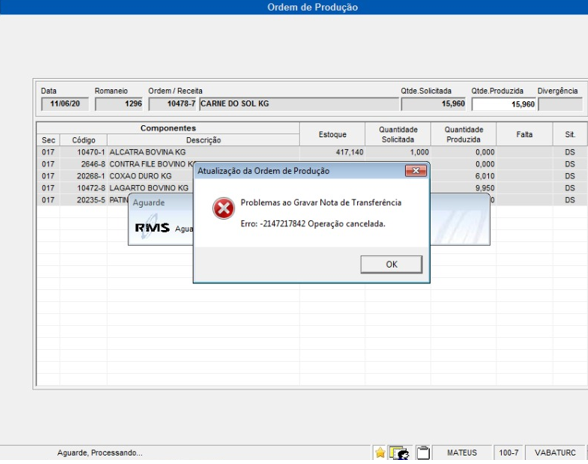Click the Aguarde, Processando... status text
Screen dimensions: 588x464
point(100,453)
